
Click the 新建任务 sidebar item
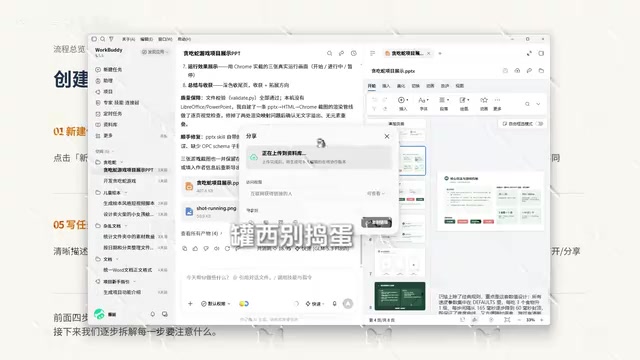coord(109,70)
